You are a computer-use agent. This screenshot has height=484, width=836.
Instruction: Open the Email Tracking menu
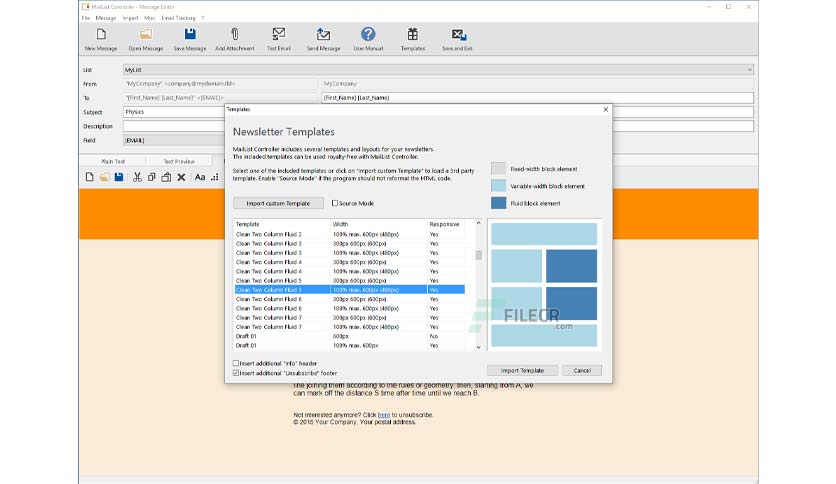(x=178, y=18)
